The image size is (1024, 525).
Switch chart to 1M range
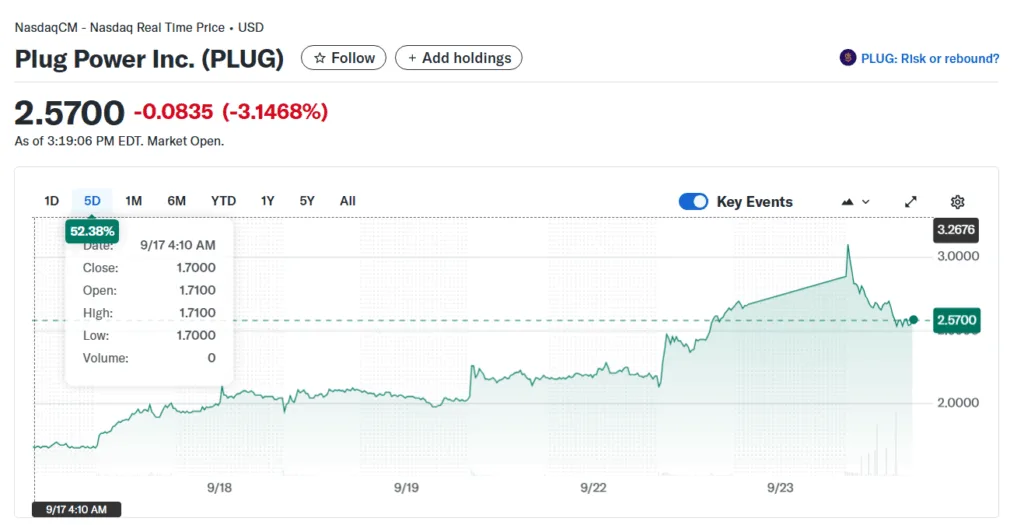click(133, 201)
